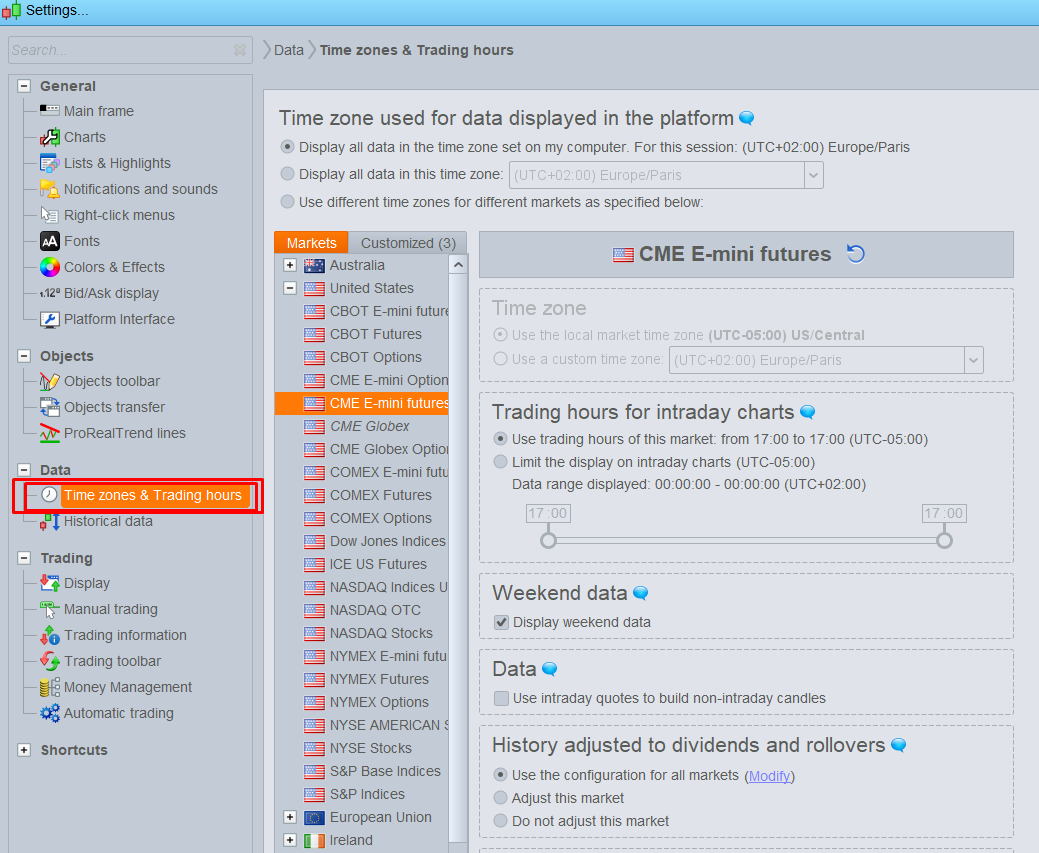Select Do not adjust this market
1039x853 pixels.
(500, 821)
